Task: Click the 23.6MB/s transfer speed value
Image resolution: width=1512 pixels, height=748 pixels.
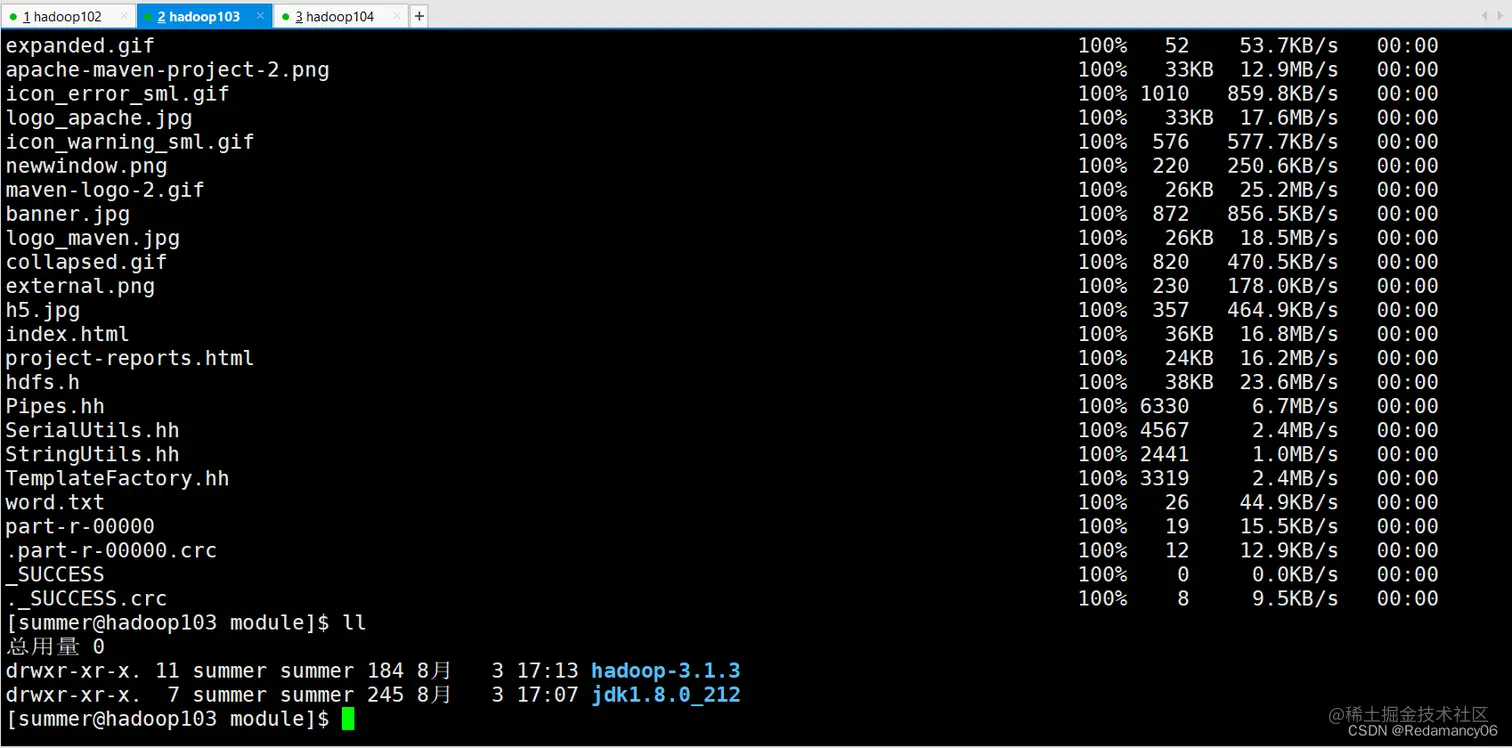Action: [x=1288, y=381]
